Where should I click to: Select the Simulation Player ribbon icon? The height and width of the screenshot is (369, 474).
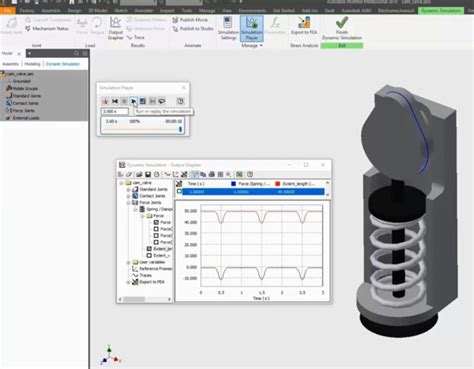click(x=252, y=28)
